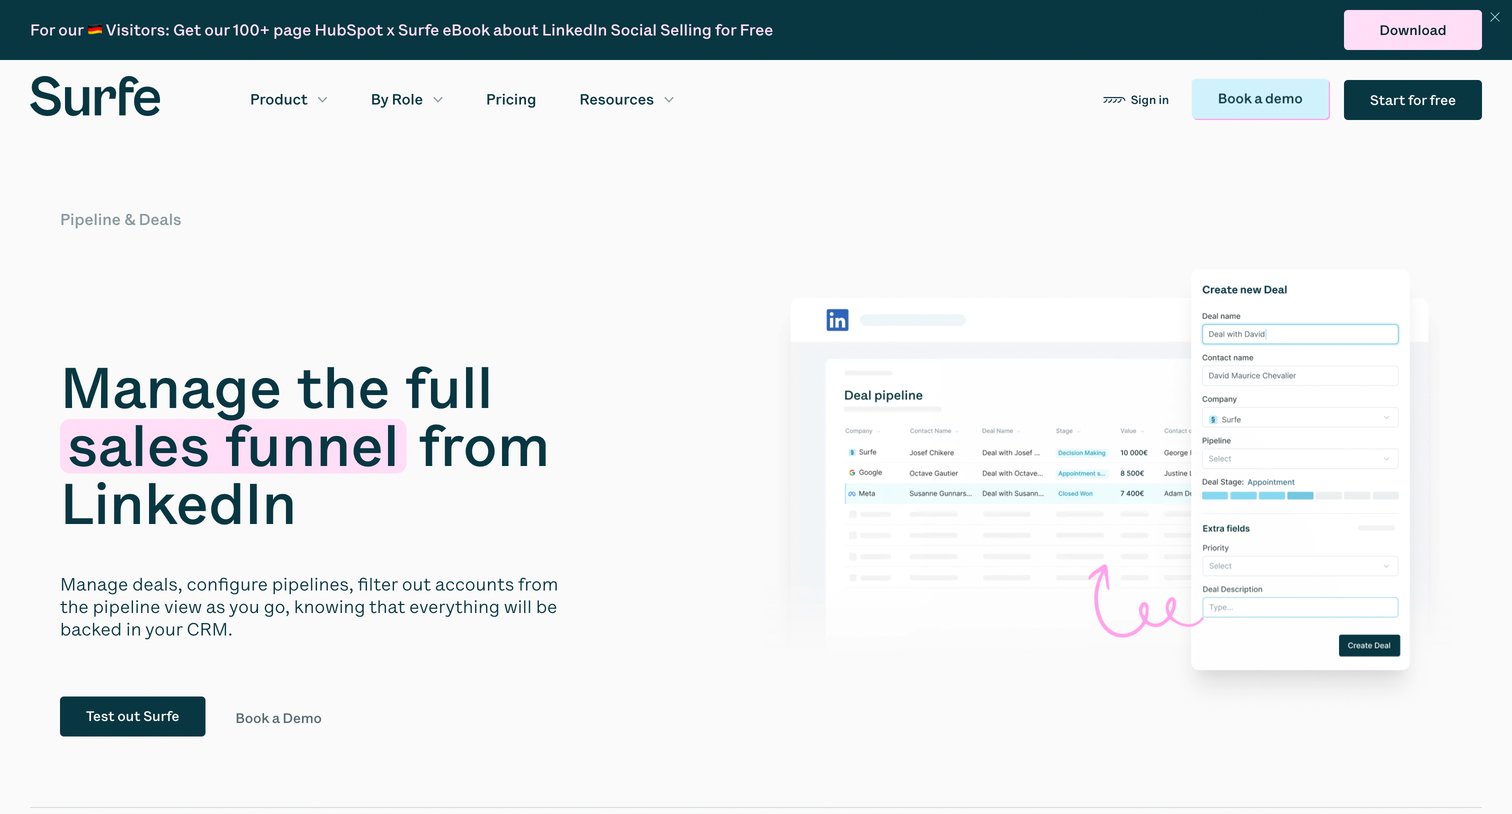The image size is (1512, 814).
Task: Follow the Book a Demo link below the headline
Action: coord(278,718)
